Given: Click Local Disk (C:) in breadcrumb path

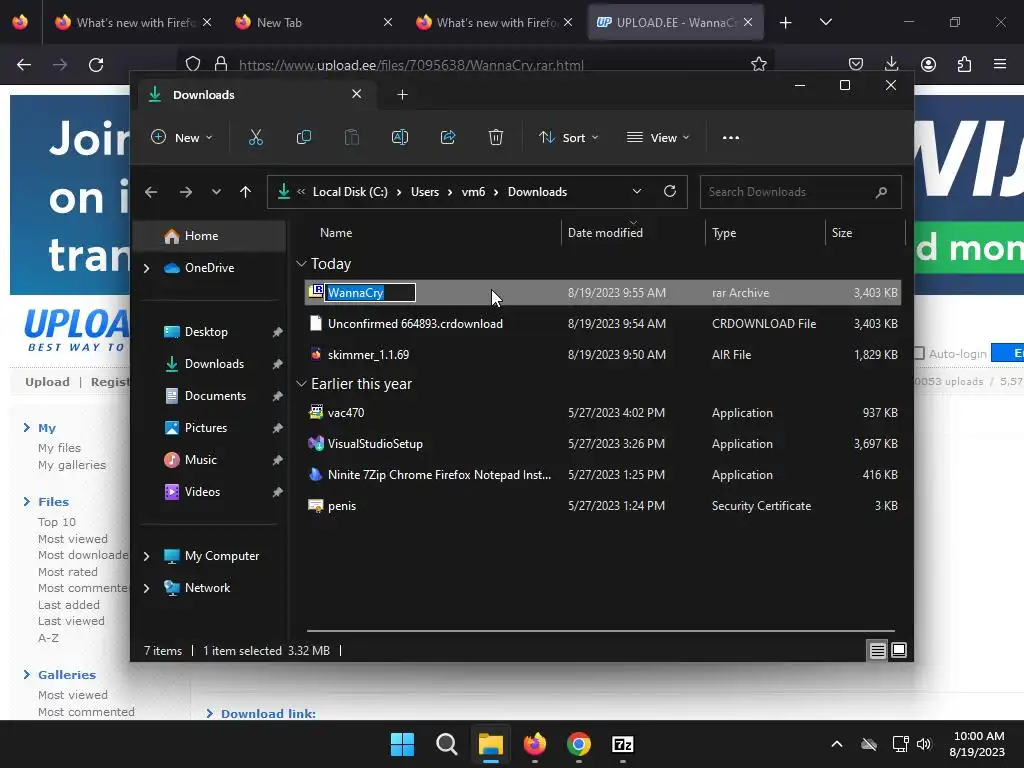Looking at the screenshot, I should (x=350, y=192).
